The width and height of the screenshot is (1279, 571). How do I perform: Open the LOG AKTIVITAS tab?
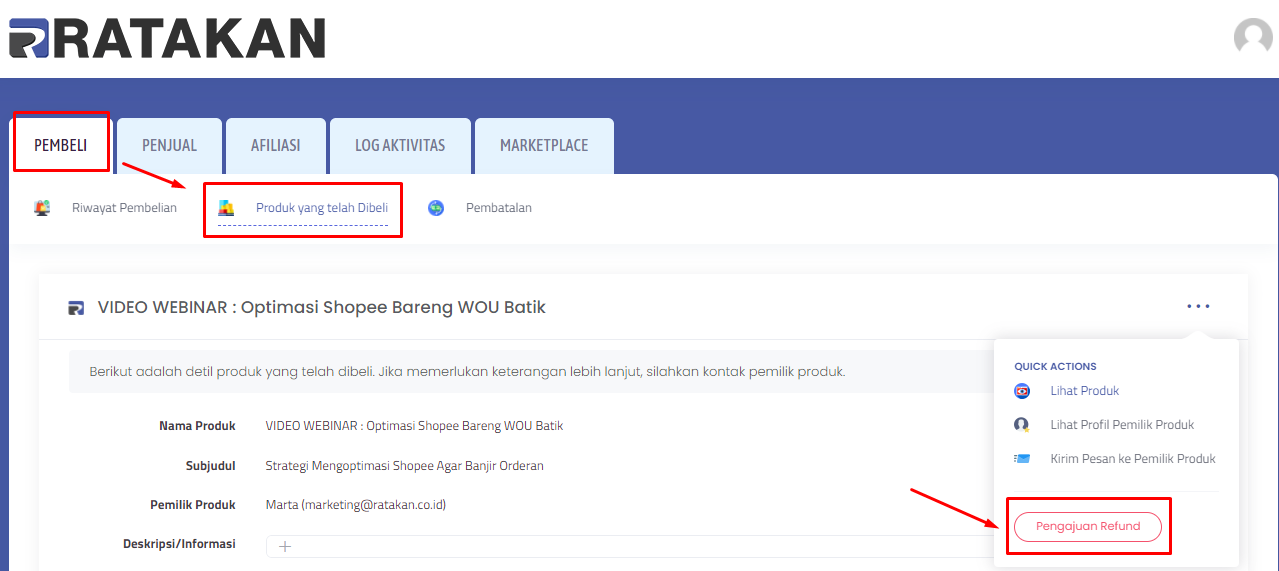coord(400,145)
